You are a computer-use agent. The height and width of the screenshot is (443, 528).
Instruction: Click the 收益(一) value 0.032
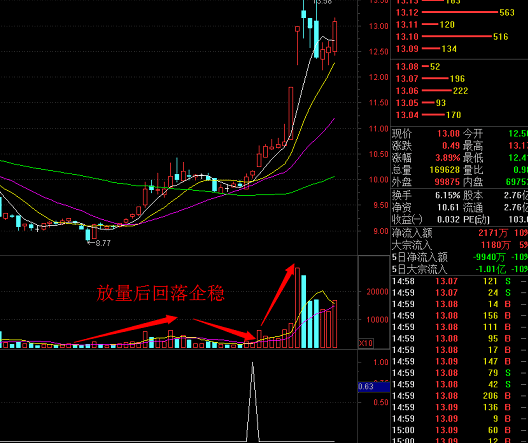pos(448,219)
